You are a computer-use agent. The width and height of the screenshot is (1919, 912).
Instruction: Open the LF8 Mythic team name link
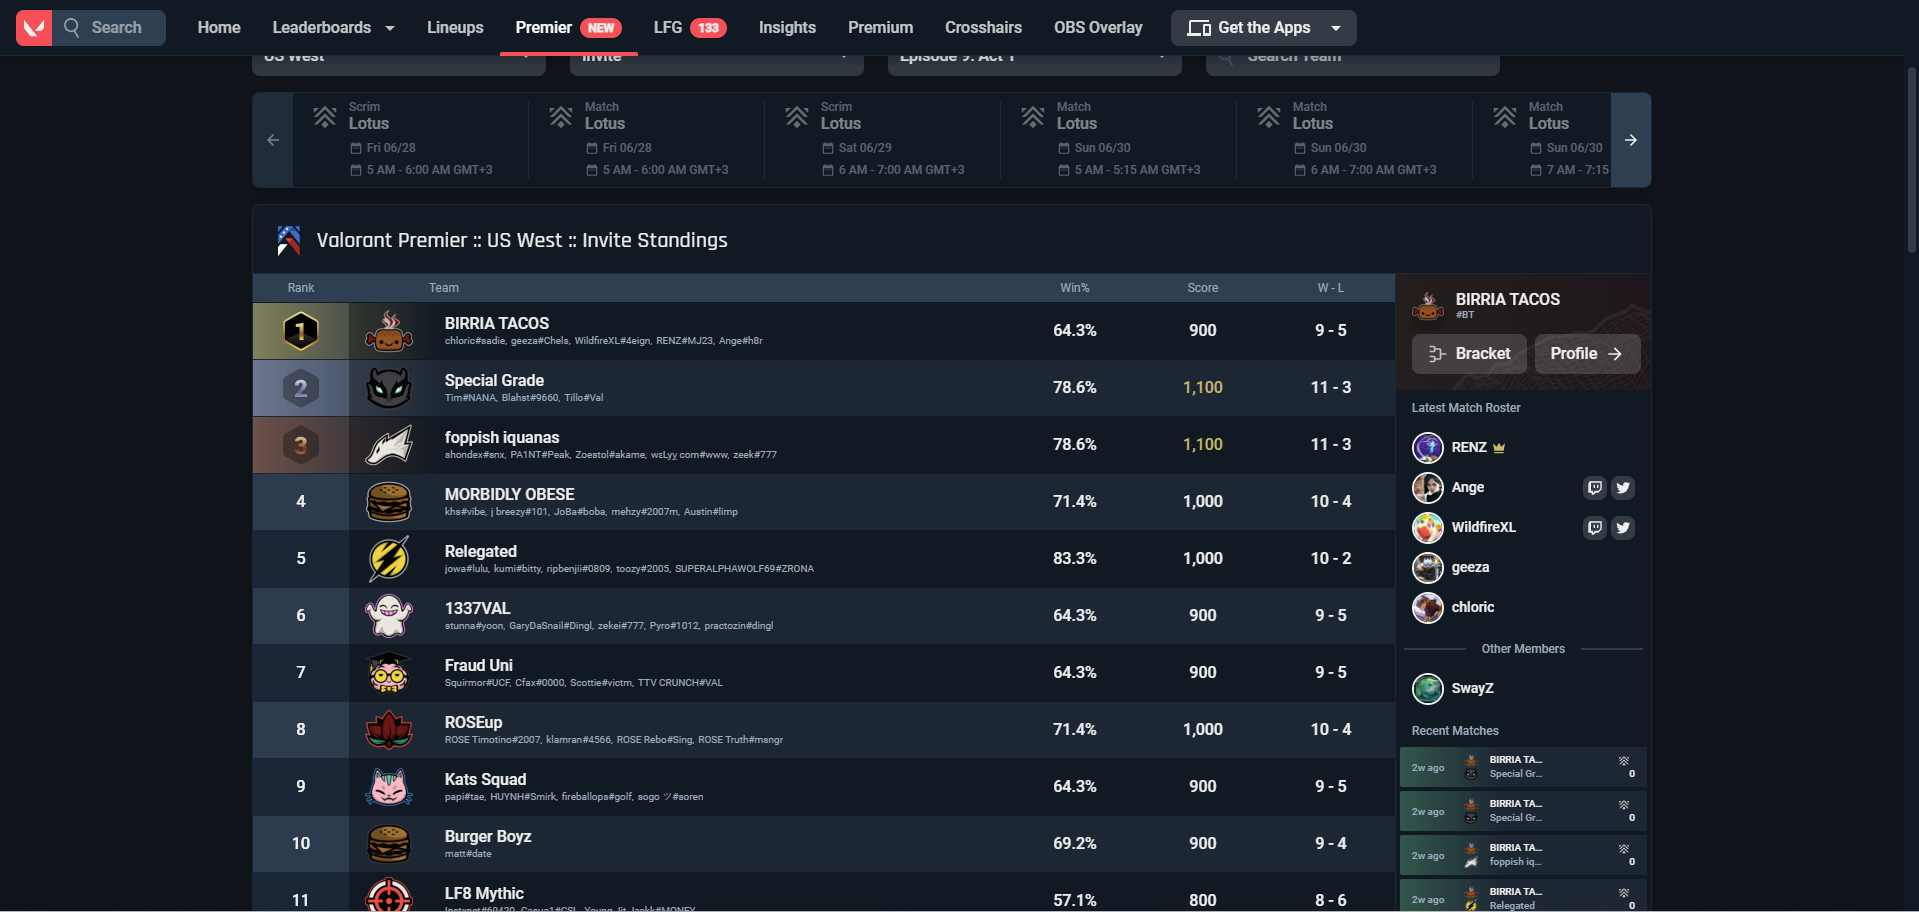pos(484,893)
